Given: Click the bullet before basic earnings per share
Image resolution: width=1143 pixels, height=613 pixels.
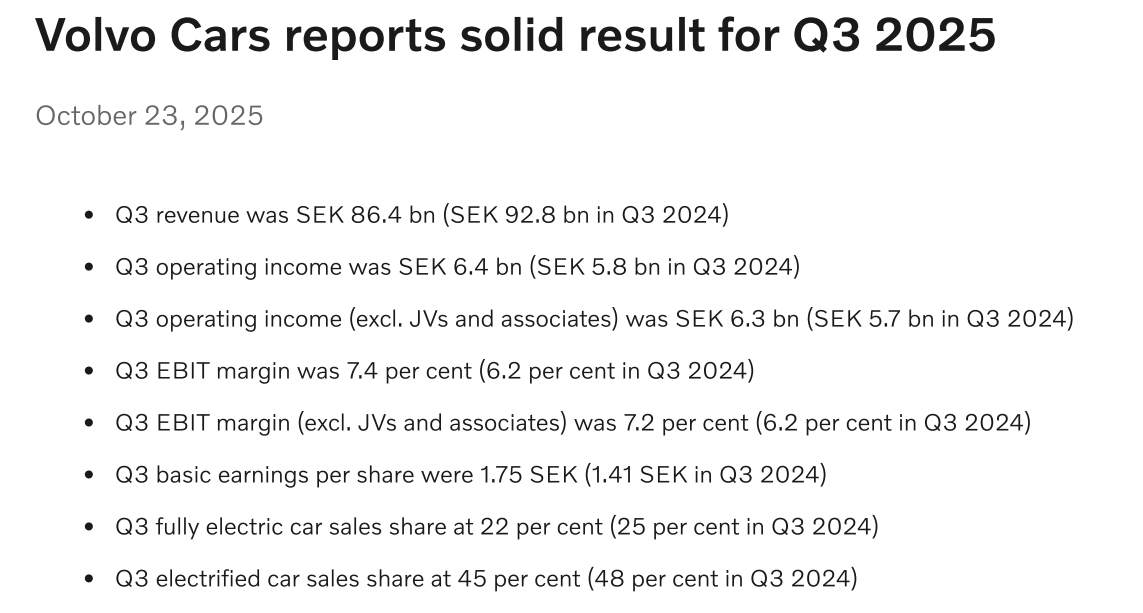Looking at the screenshot, I should point(90,476).
